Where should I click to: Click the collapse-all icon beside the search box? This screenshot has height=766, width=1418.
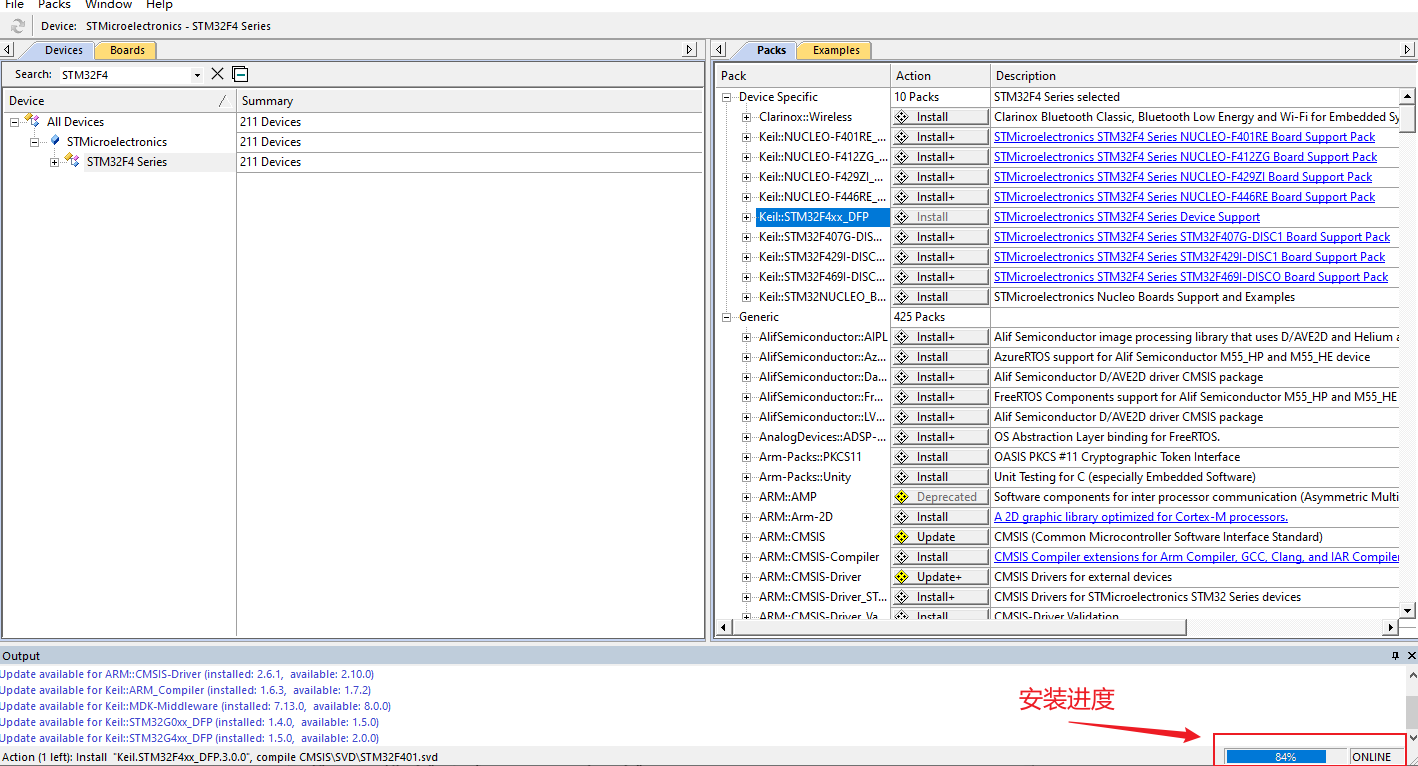click(240, 74)
